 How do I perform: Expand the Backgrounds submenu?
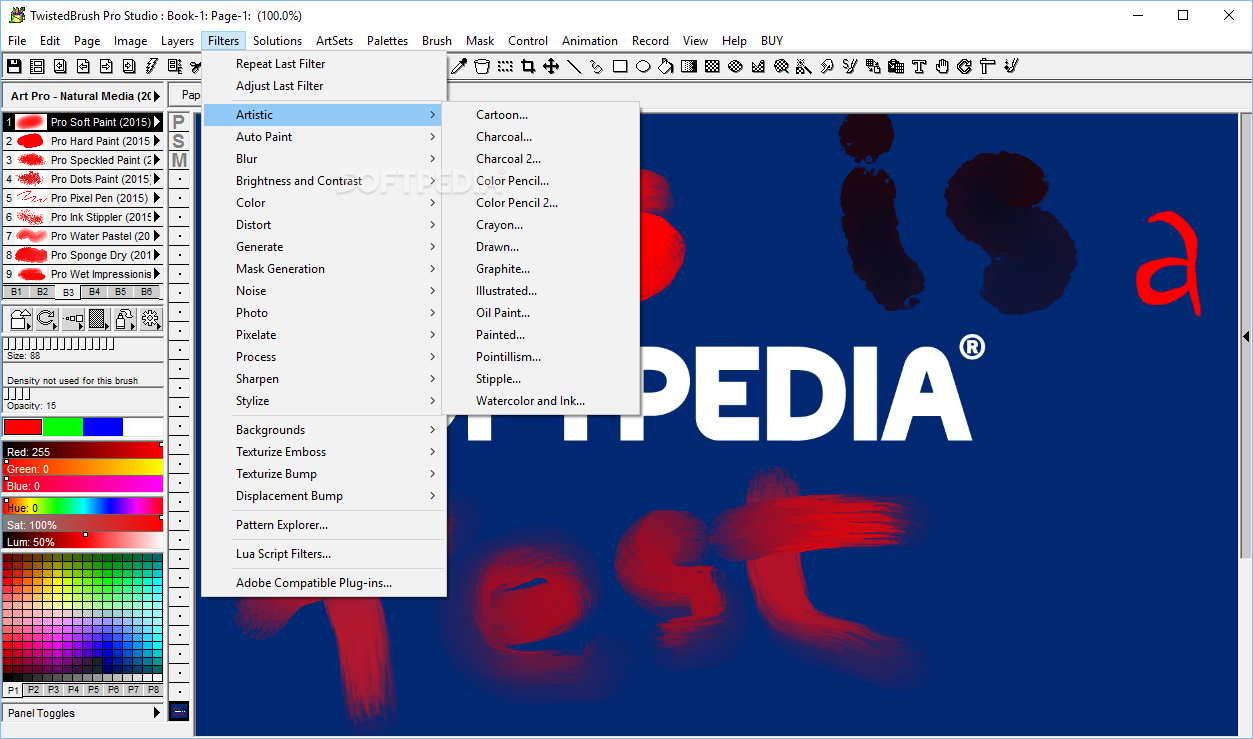pos(323,430)
